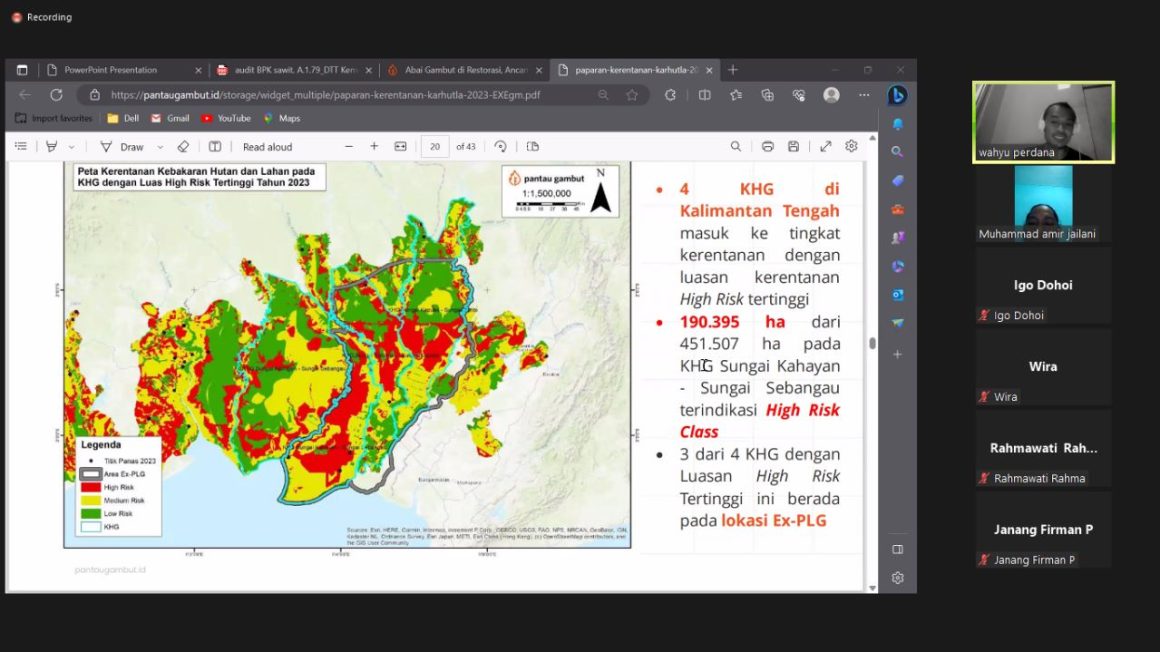This screenshot has width=1160, height=652.
Task: Print the PDF document
Action: (767, 146)
